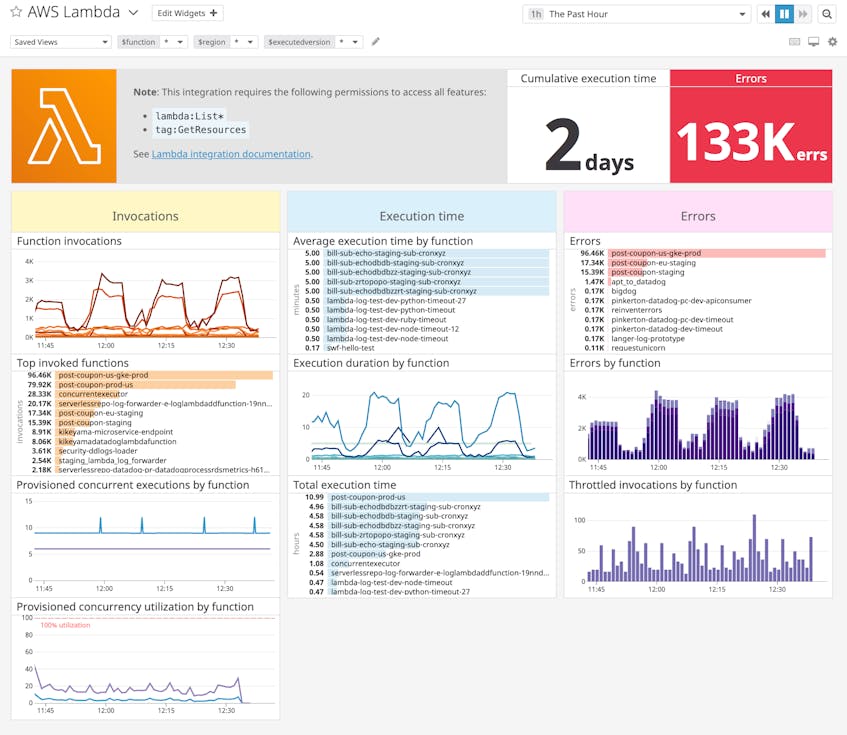Image resolution: width=847 pixels, height=735 pixels.
Task: Click the Function invocations line chart
Action: click(x=146, y=300)
